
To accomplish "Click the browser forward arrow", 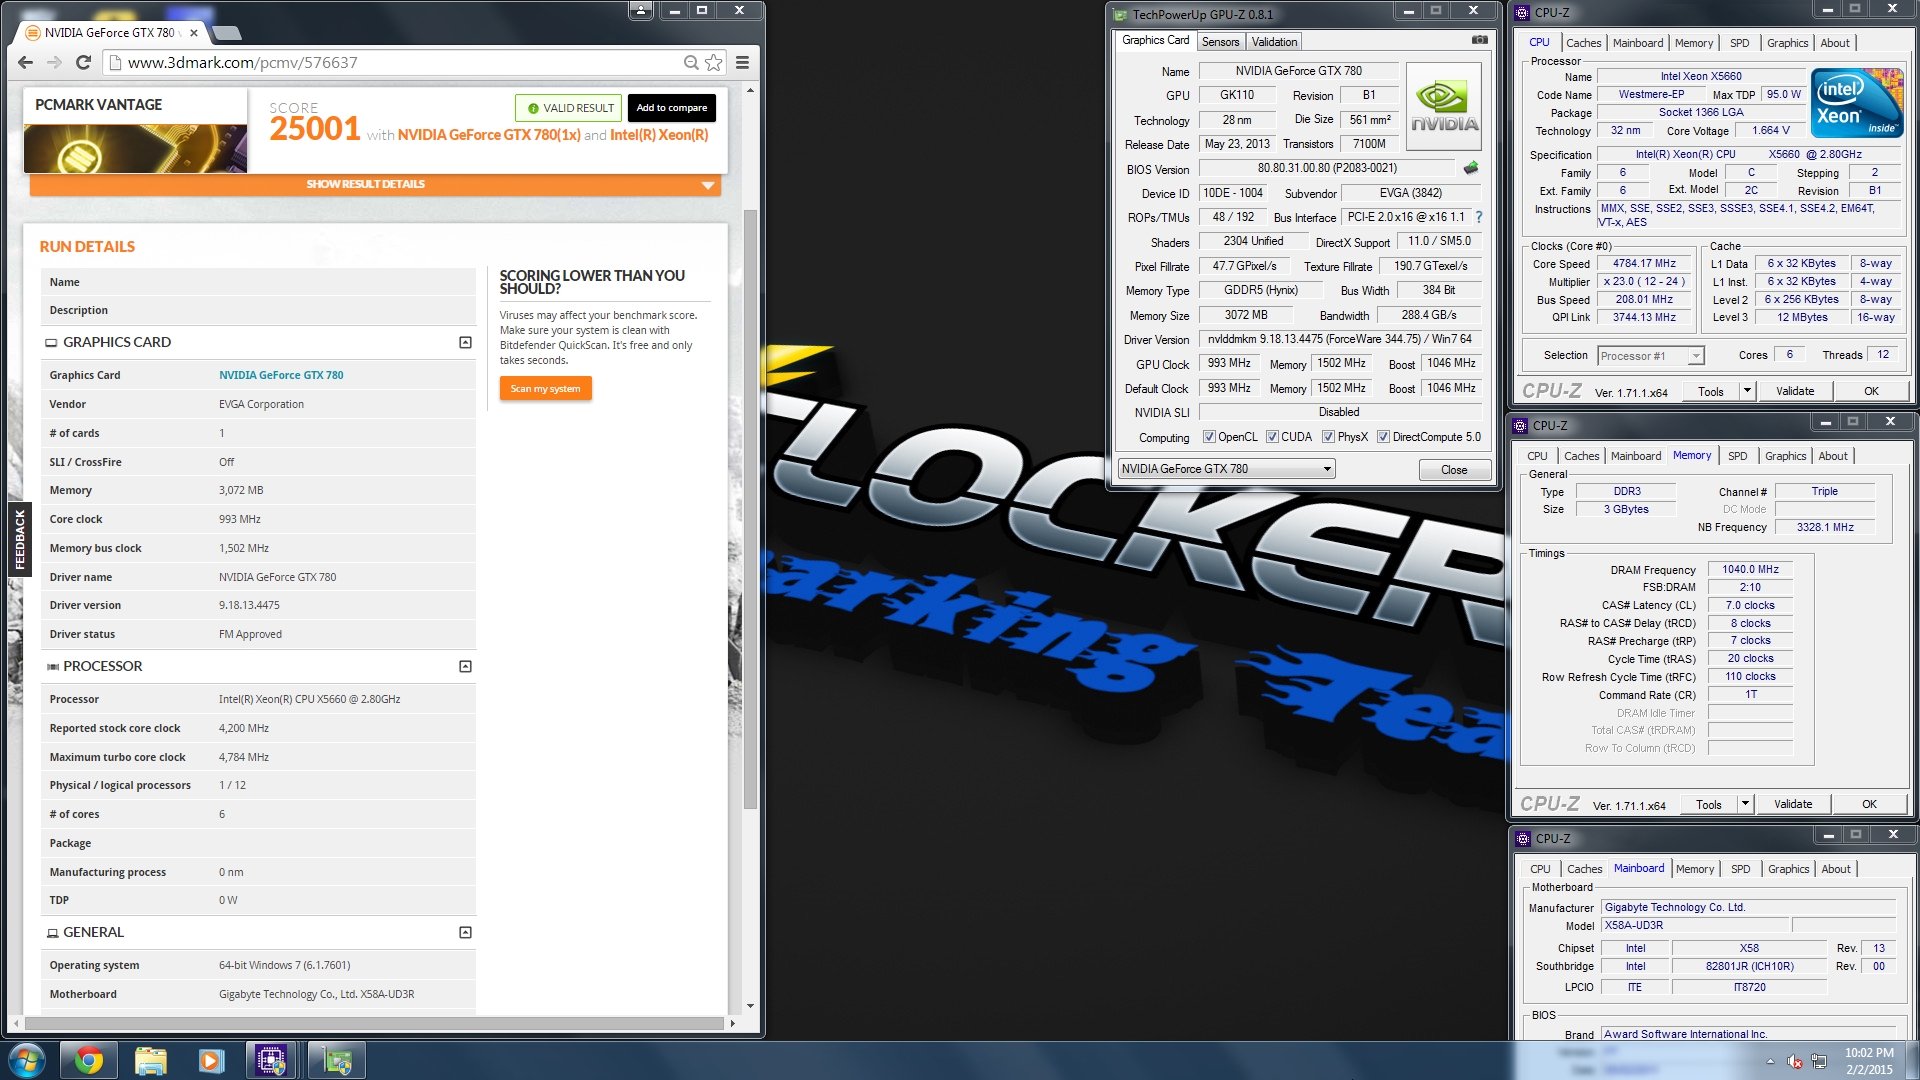I will (x=54, y=62).
